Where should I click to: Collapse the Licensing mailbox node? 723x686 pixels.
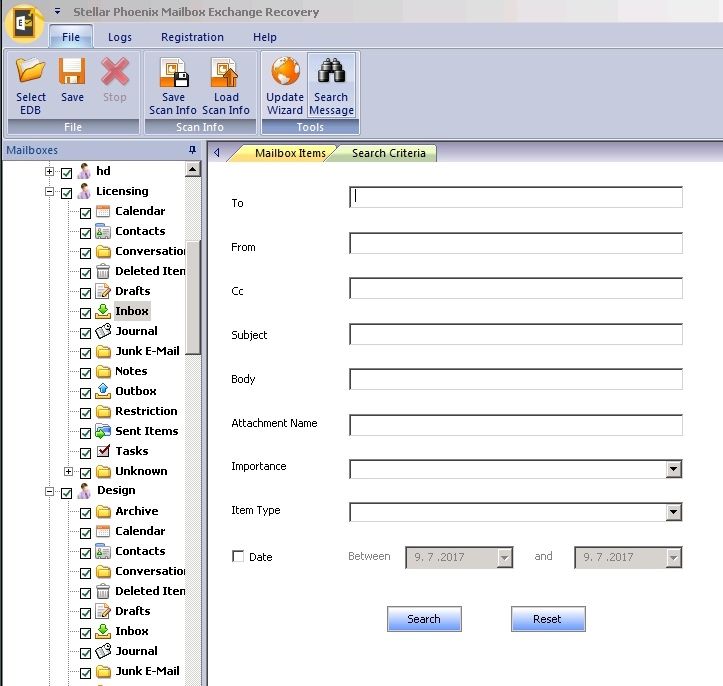[x=49, y=191]
